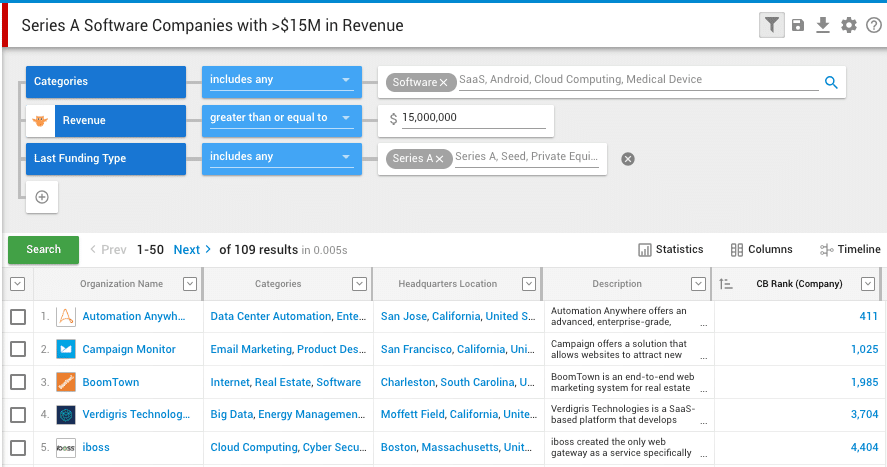Open BoomTown company link
The height and width of the screenshot is (467, 887).
(x=111, y=382)
